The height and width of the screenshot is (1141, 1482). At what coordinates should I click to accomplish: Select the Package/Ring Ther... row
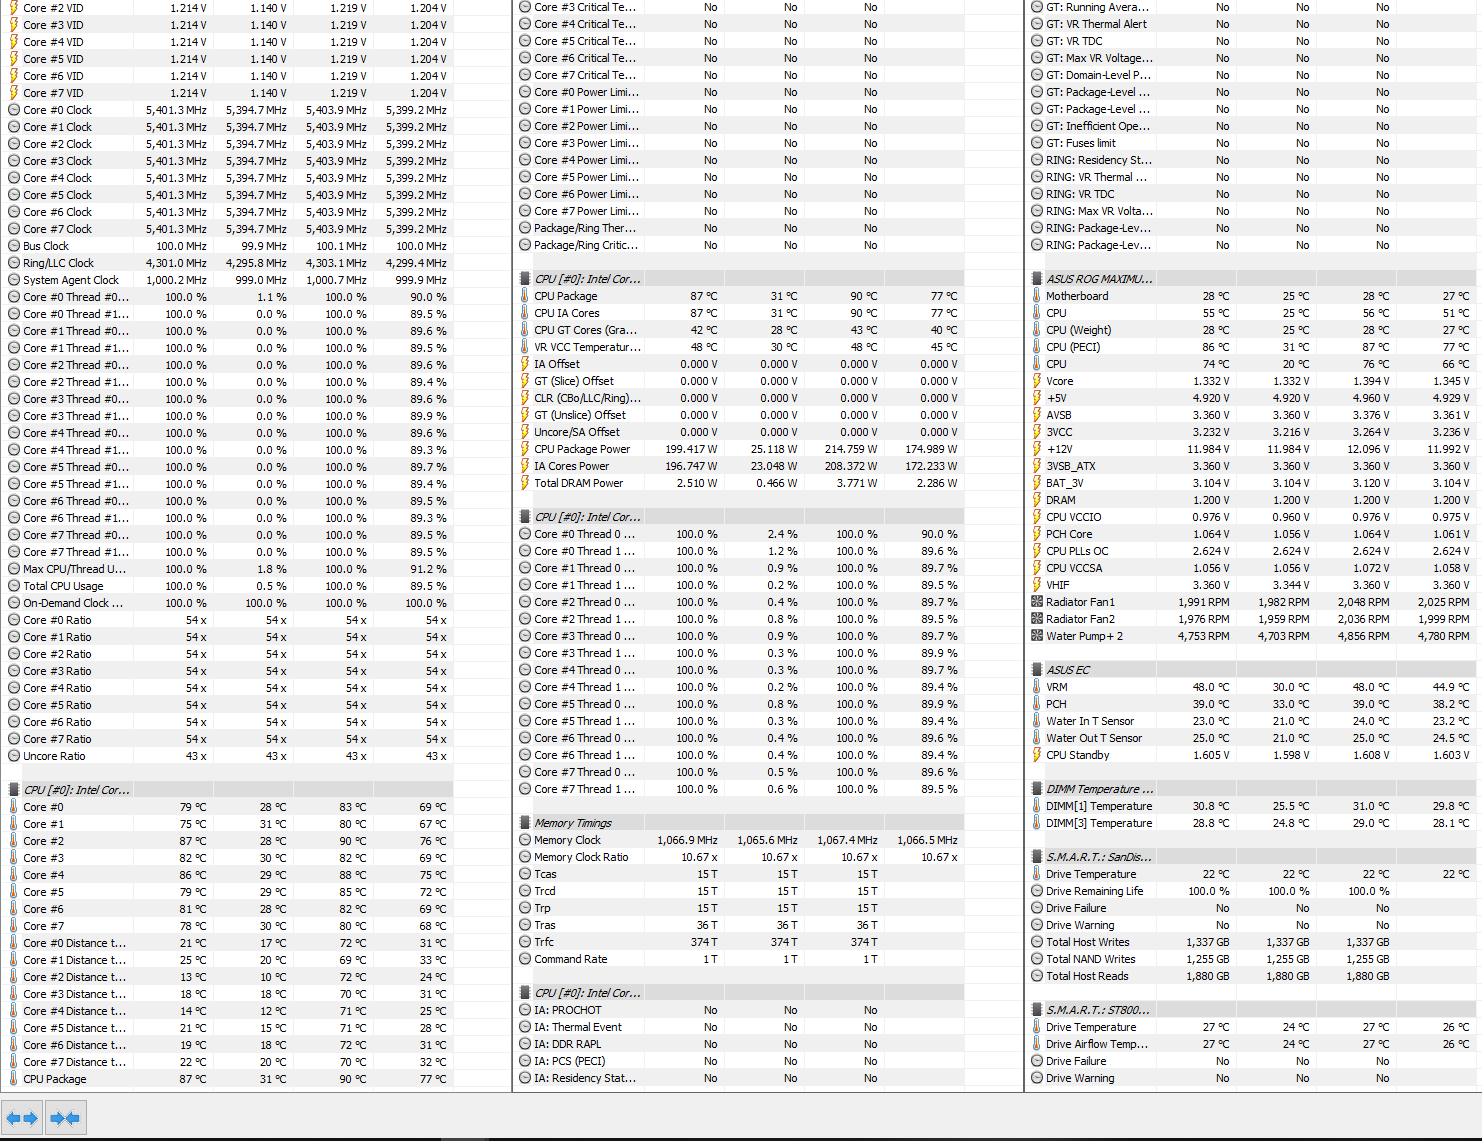(739, 228)
